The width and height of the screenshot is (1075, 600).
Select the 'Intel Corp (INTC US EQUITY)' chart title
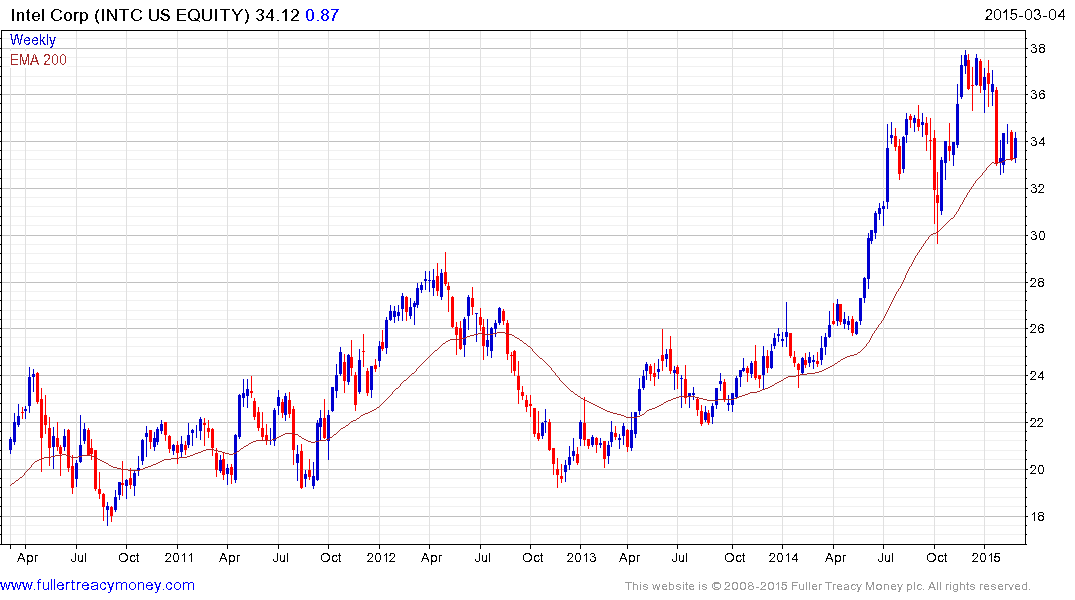tap(130, 15)
